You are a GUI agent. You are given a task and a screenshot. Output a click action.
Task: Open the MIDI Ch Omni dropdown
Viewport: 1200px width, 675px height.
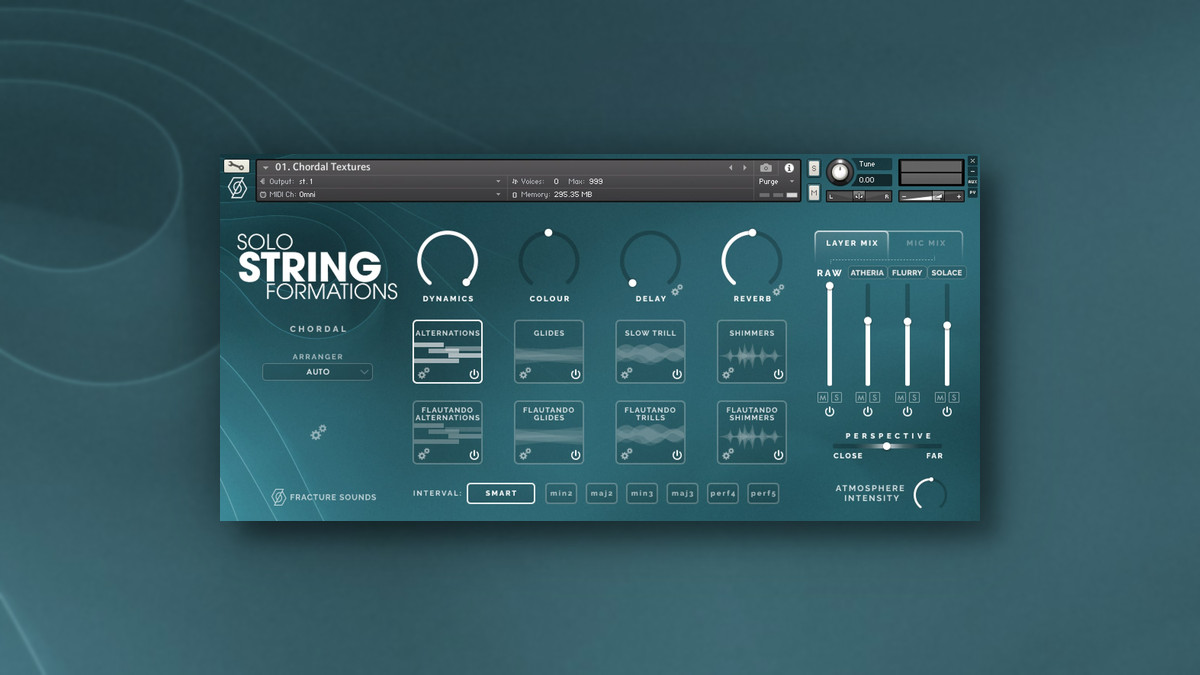[381, 194]
